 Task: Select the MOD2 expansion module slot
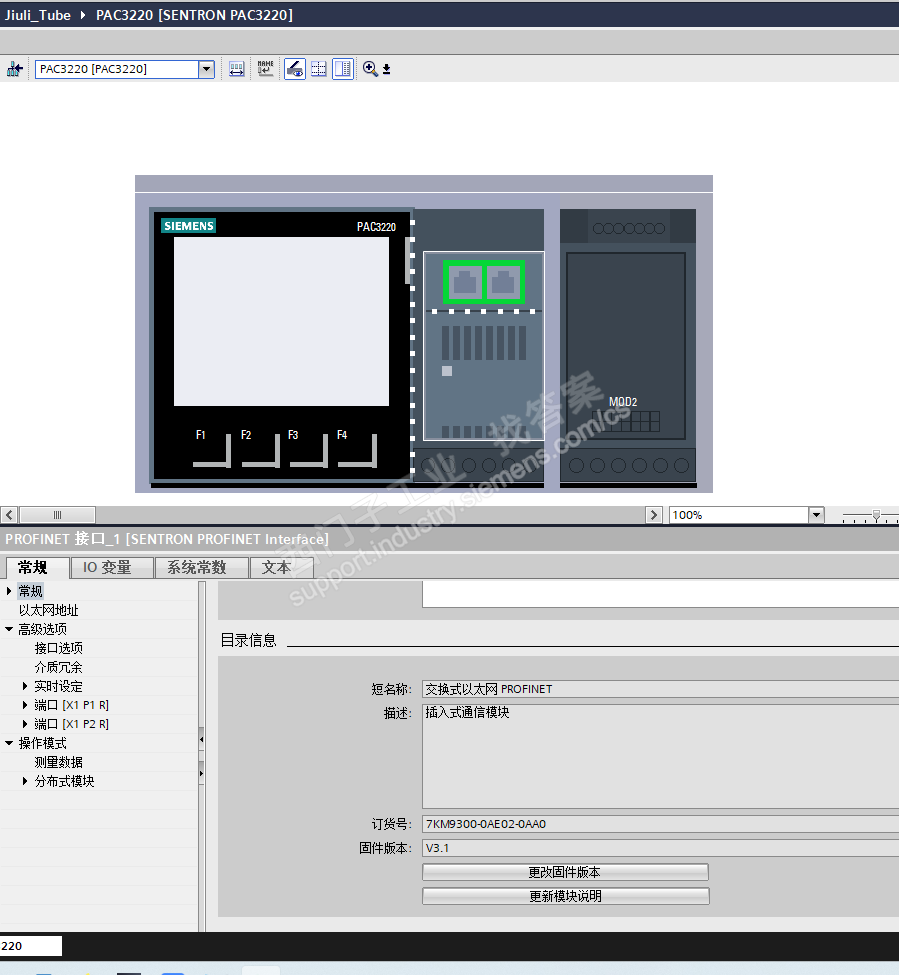pyautogui.click(x=626, y=346)
